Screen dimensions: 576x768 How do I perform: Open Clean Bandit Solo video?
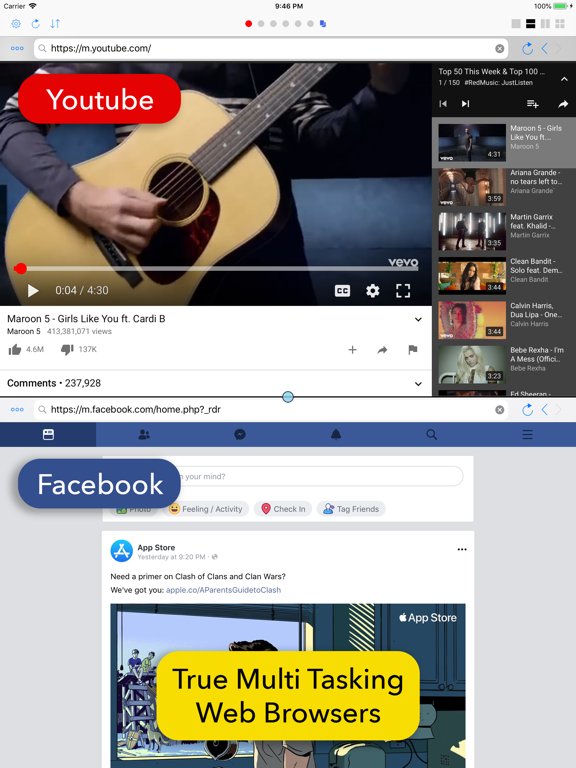[504, 275]
